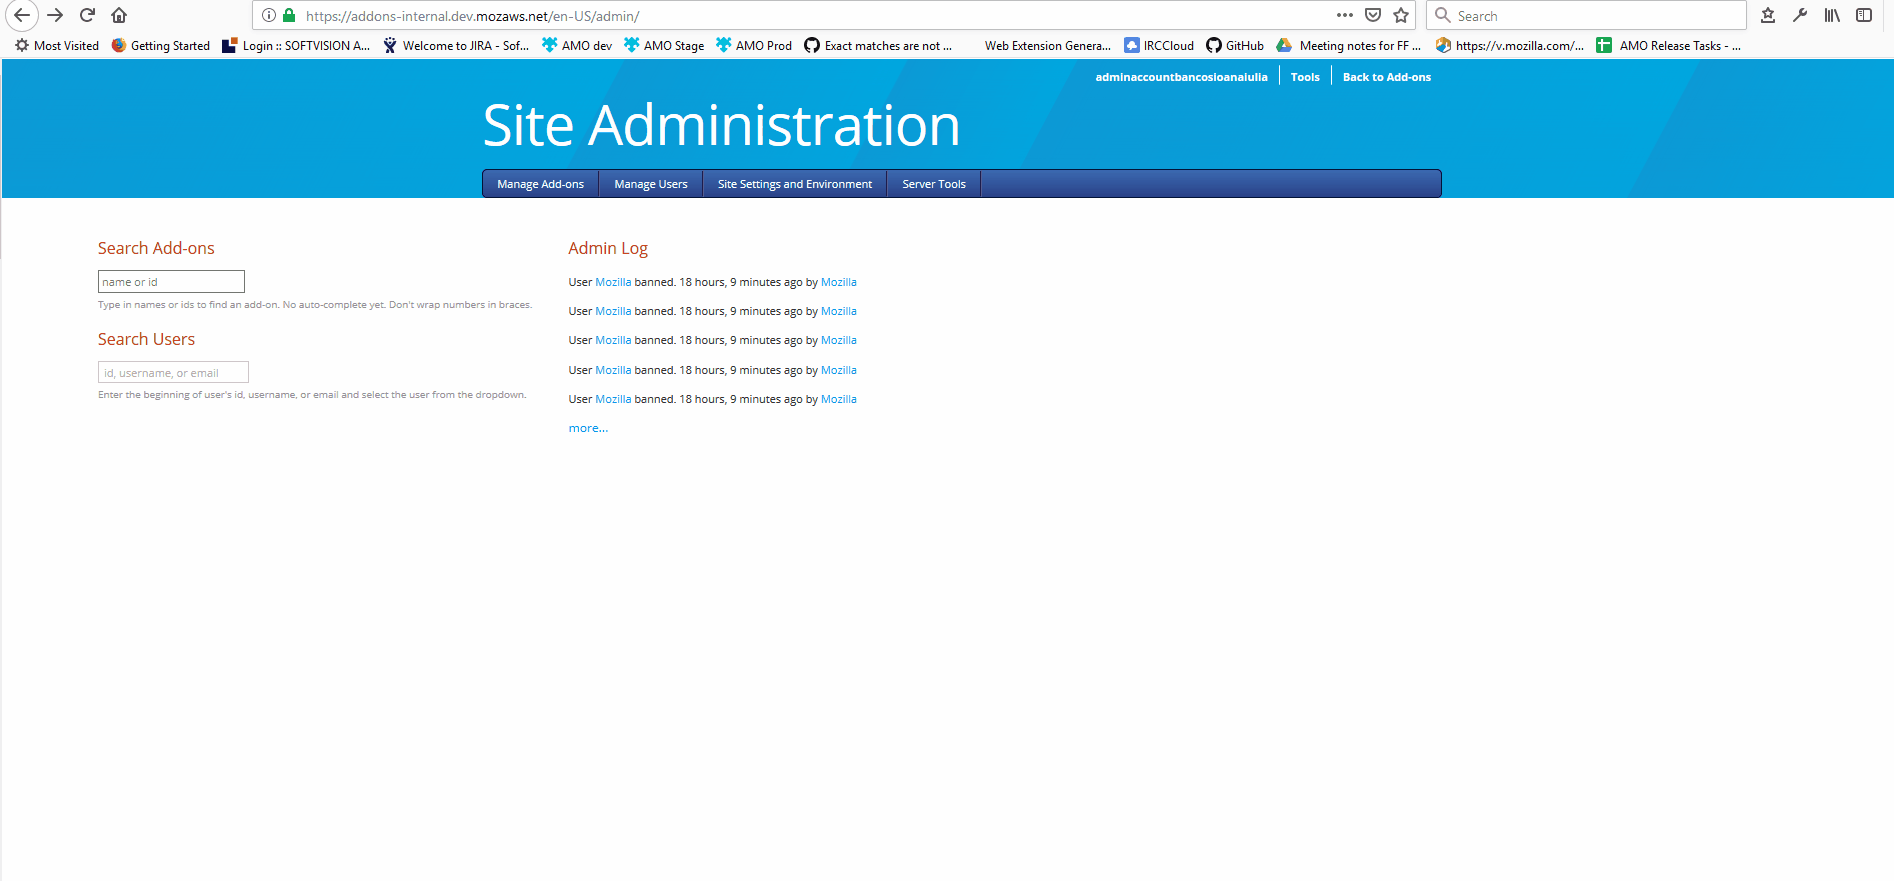Open Most Visited bookmarks folder
Viewport: 1894px width, 881px height.
[57, 45]
